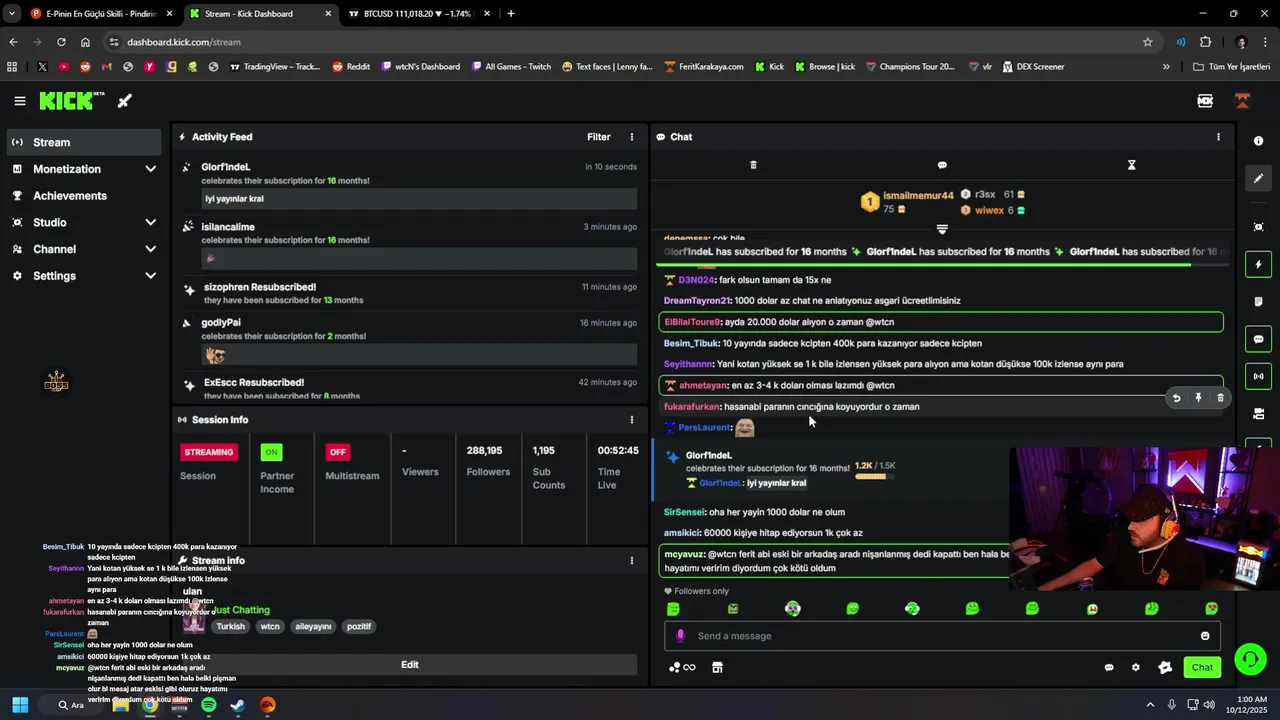Click the speech bubble icon under the Chat header
The image size is (1280, 720).
pos(942,165)
